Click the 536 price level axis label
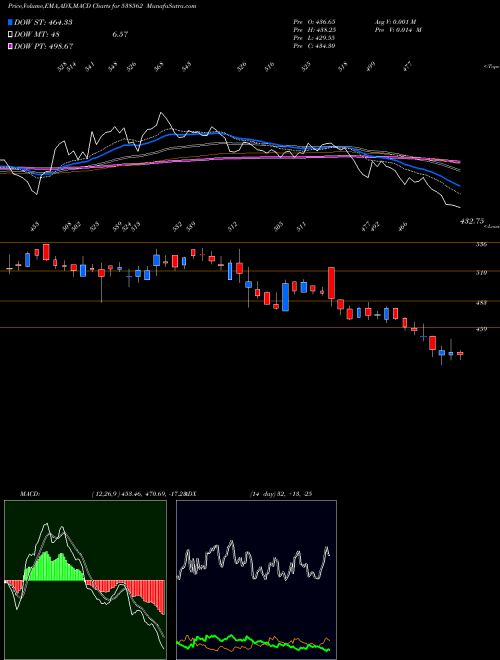Image resolution: width=500 pixels, height=660 pixels. (482, 245)
